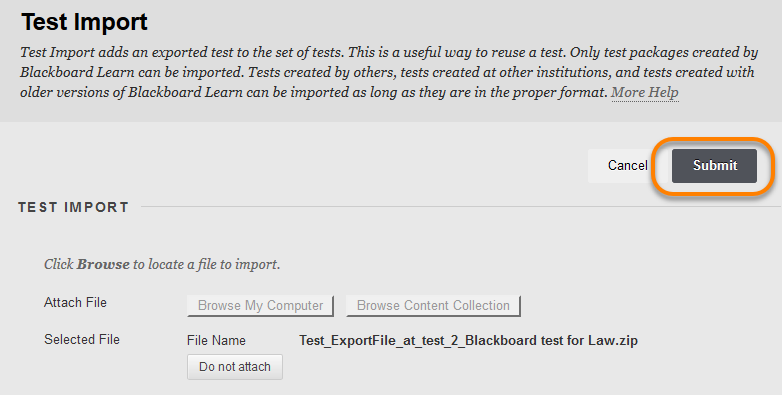
Task: Choose Browse My Computer
Action: pos(260,305)
